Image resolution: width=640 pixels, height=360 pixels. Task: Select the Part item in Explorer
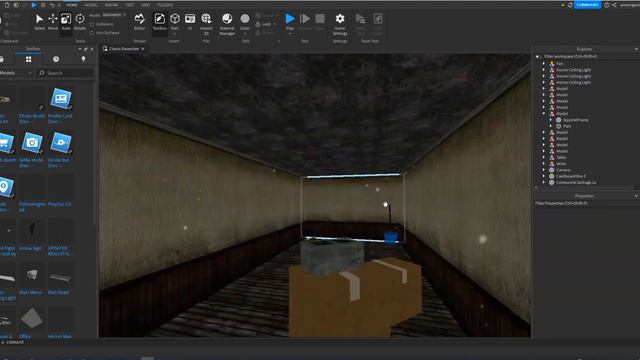point(567,127)
